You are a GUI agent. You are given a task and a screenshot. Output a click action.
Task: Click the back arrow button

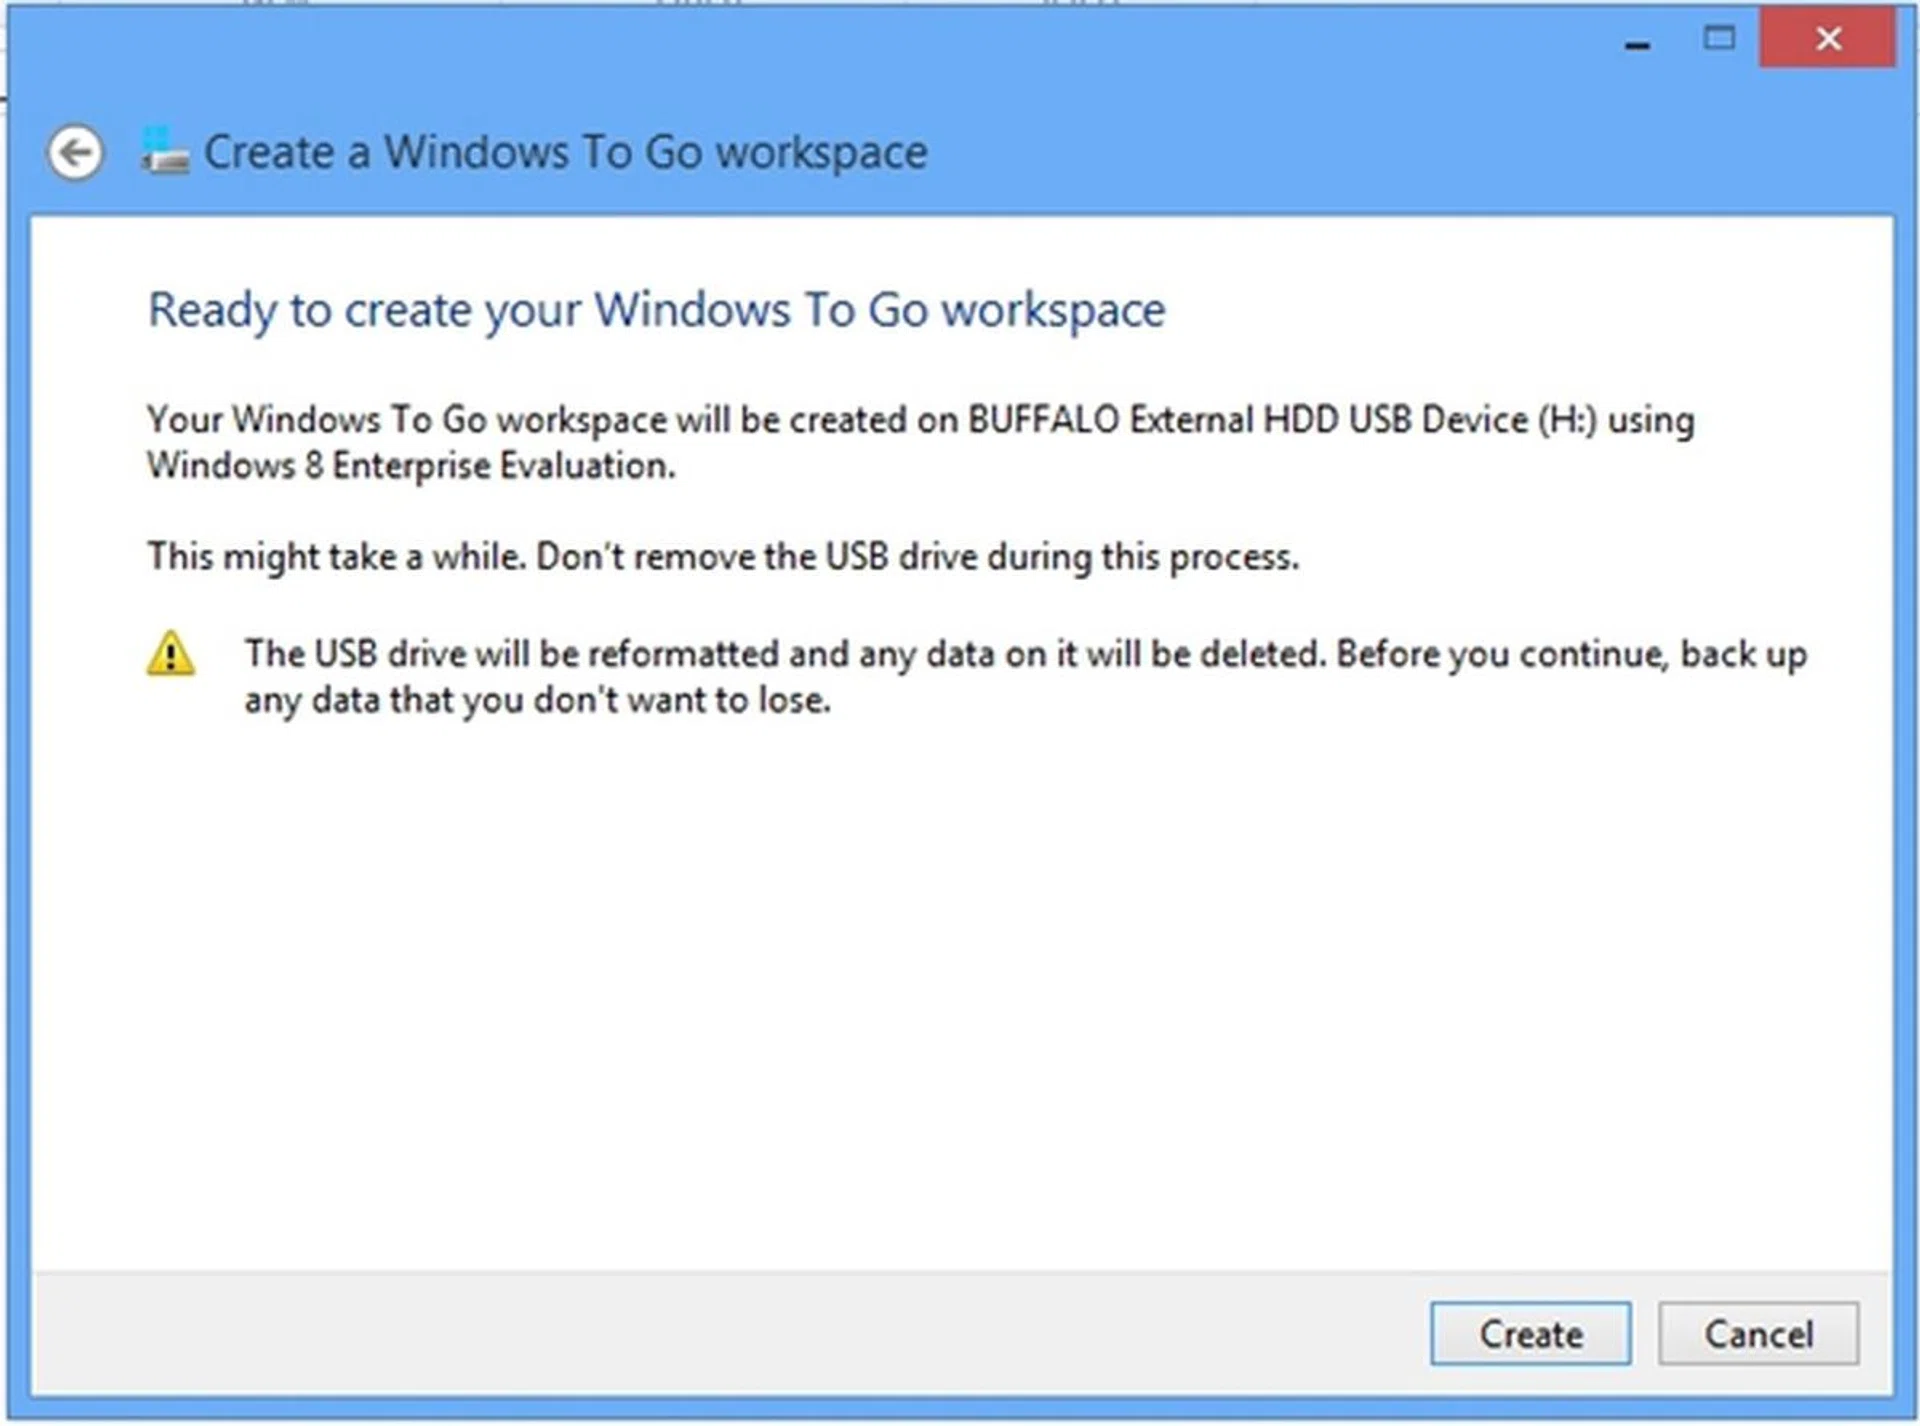[x=75, y=154]
